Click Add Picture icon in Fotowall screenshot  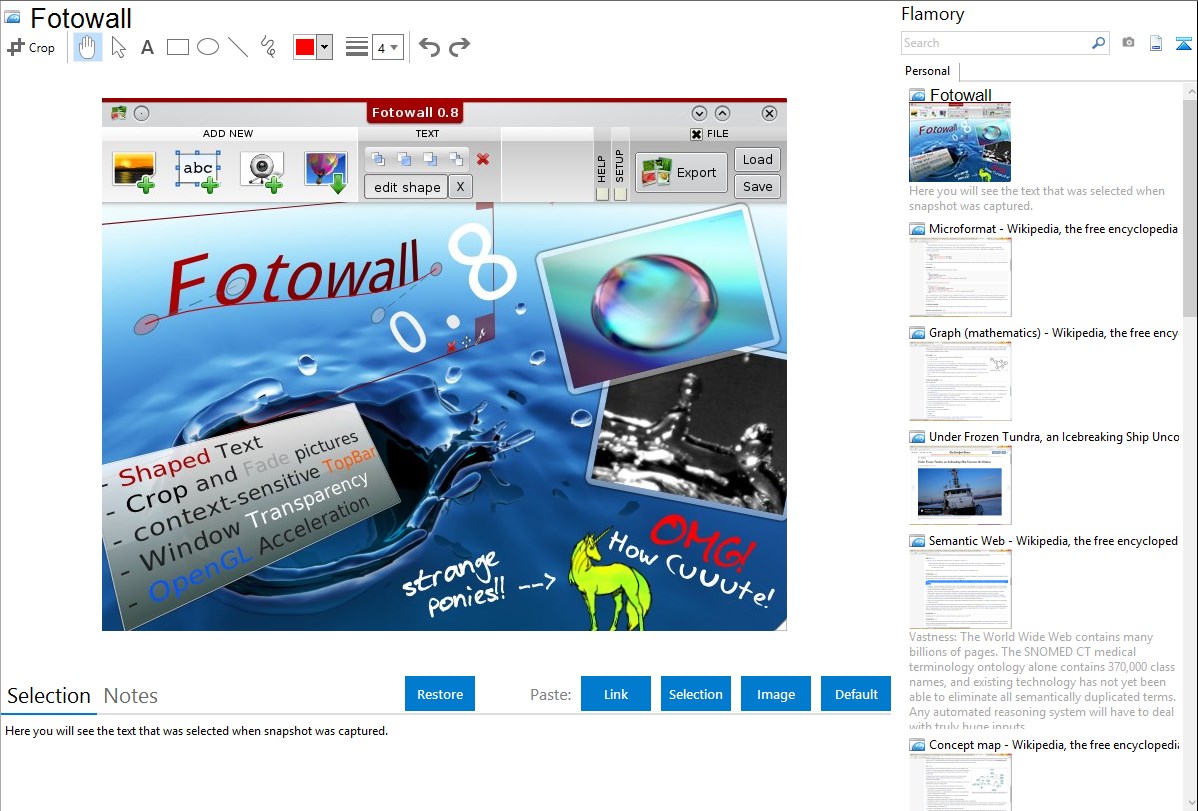click(x=134, y=172)
